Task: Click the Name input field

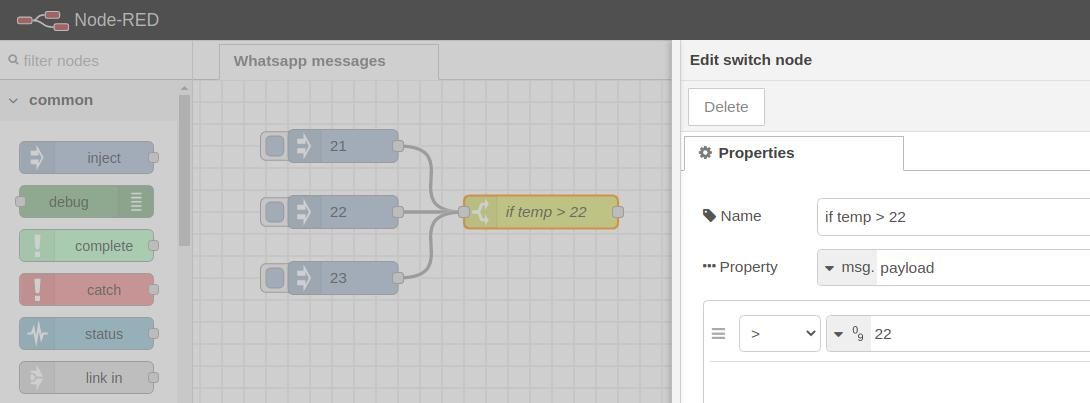Action: tap(954, 217)
